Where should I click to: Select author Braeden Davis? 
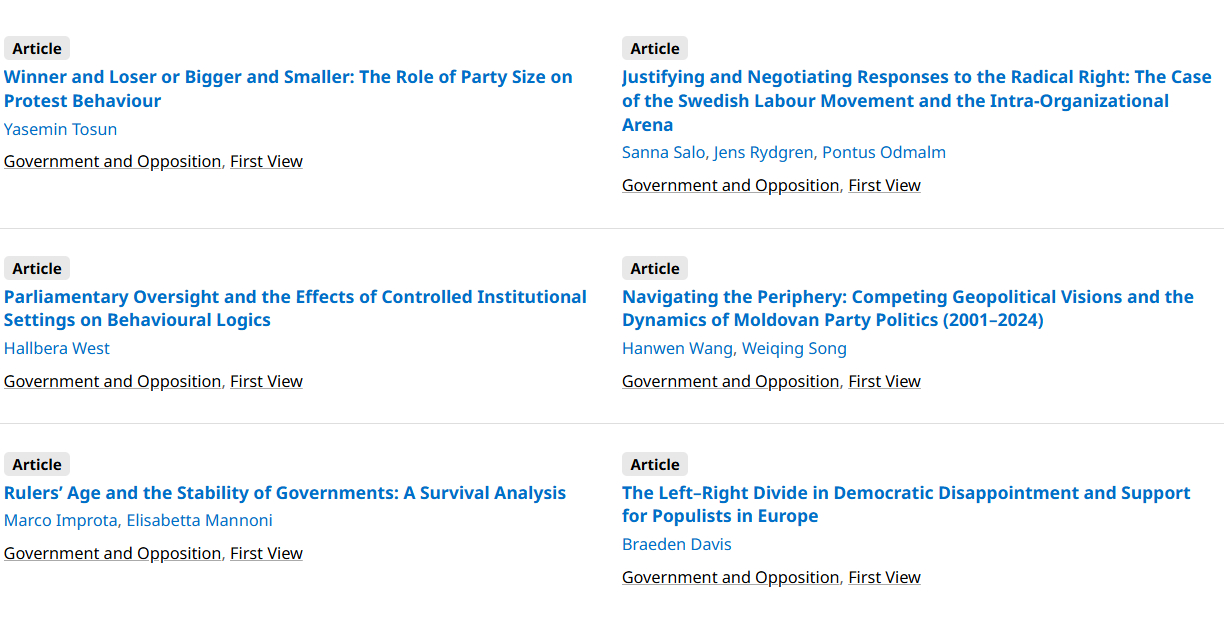tap(677, 544)
